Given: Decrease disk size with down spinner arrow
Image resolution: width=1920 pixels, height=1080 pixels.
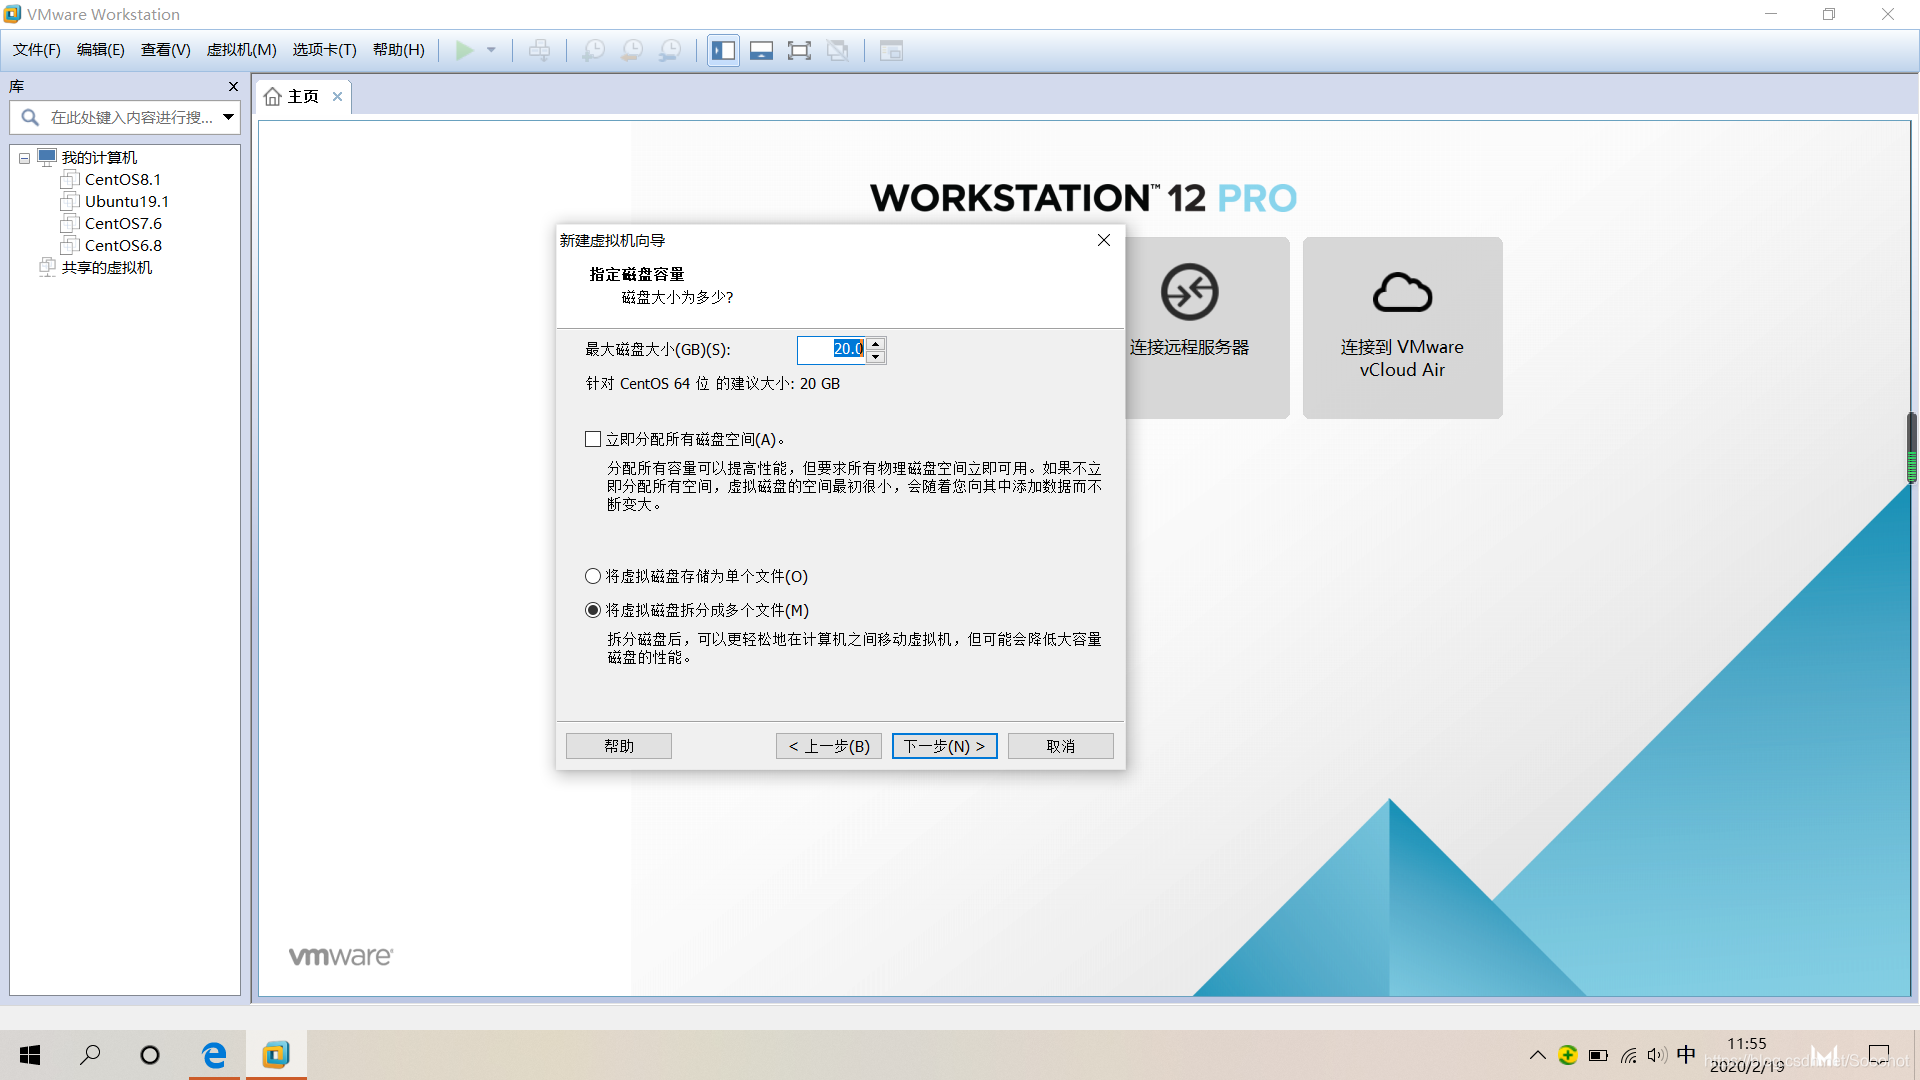Looking at the screenshot, I should [x=876, y=357].
